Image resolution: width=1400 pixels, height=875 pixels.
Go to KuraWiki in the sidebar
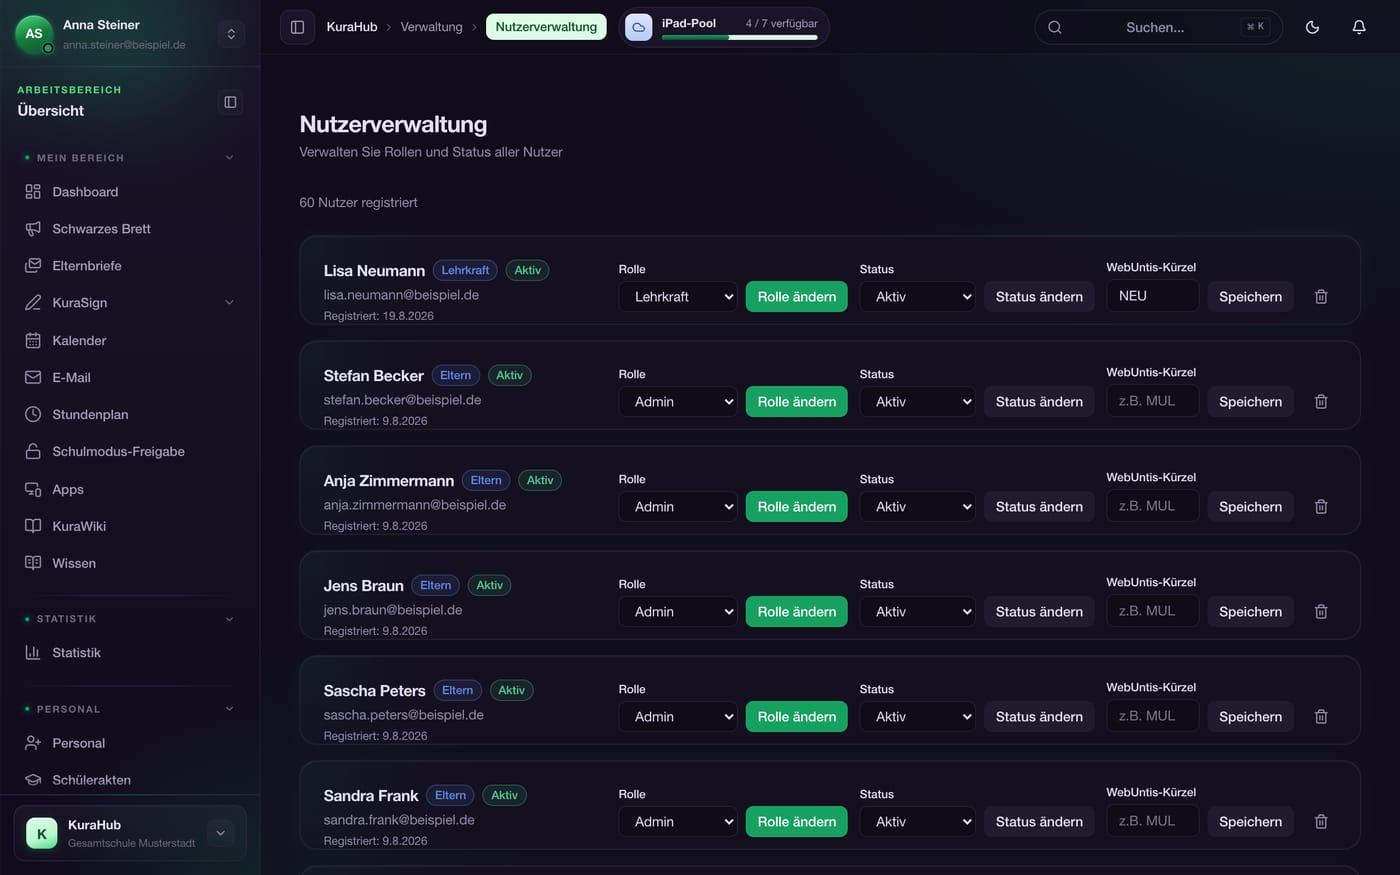coord(130,526)
